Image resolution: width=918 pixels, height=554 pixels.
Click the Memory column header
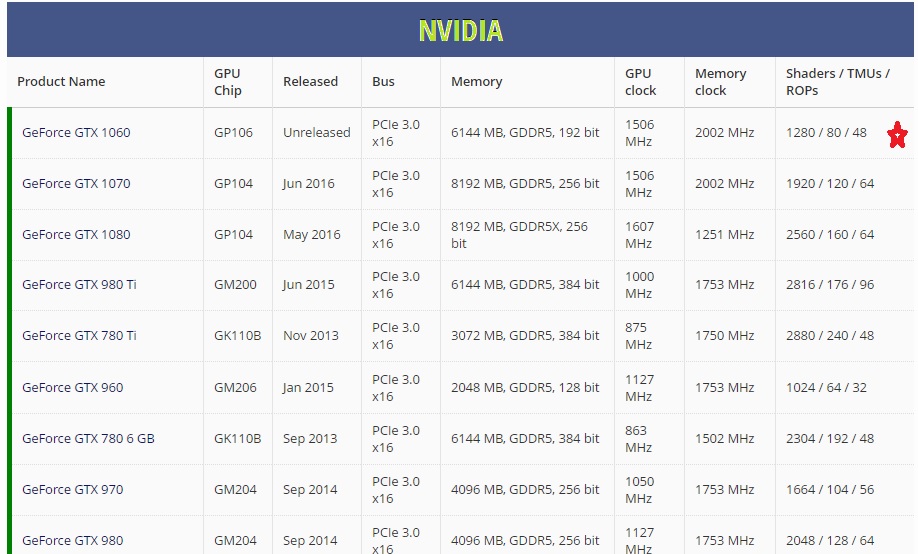pyautogui.click(x=477, y=81)
